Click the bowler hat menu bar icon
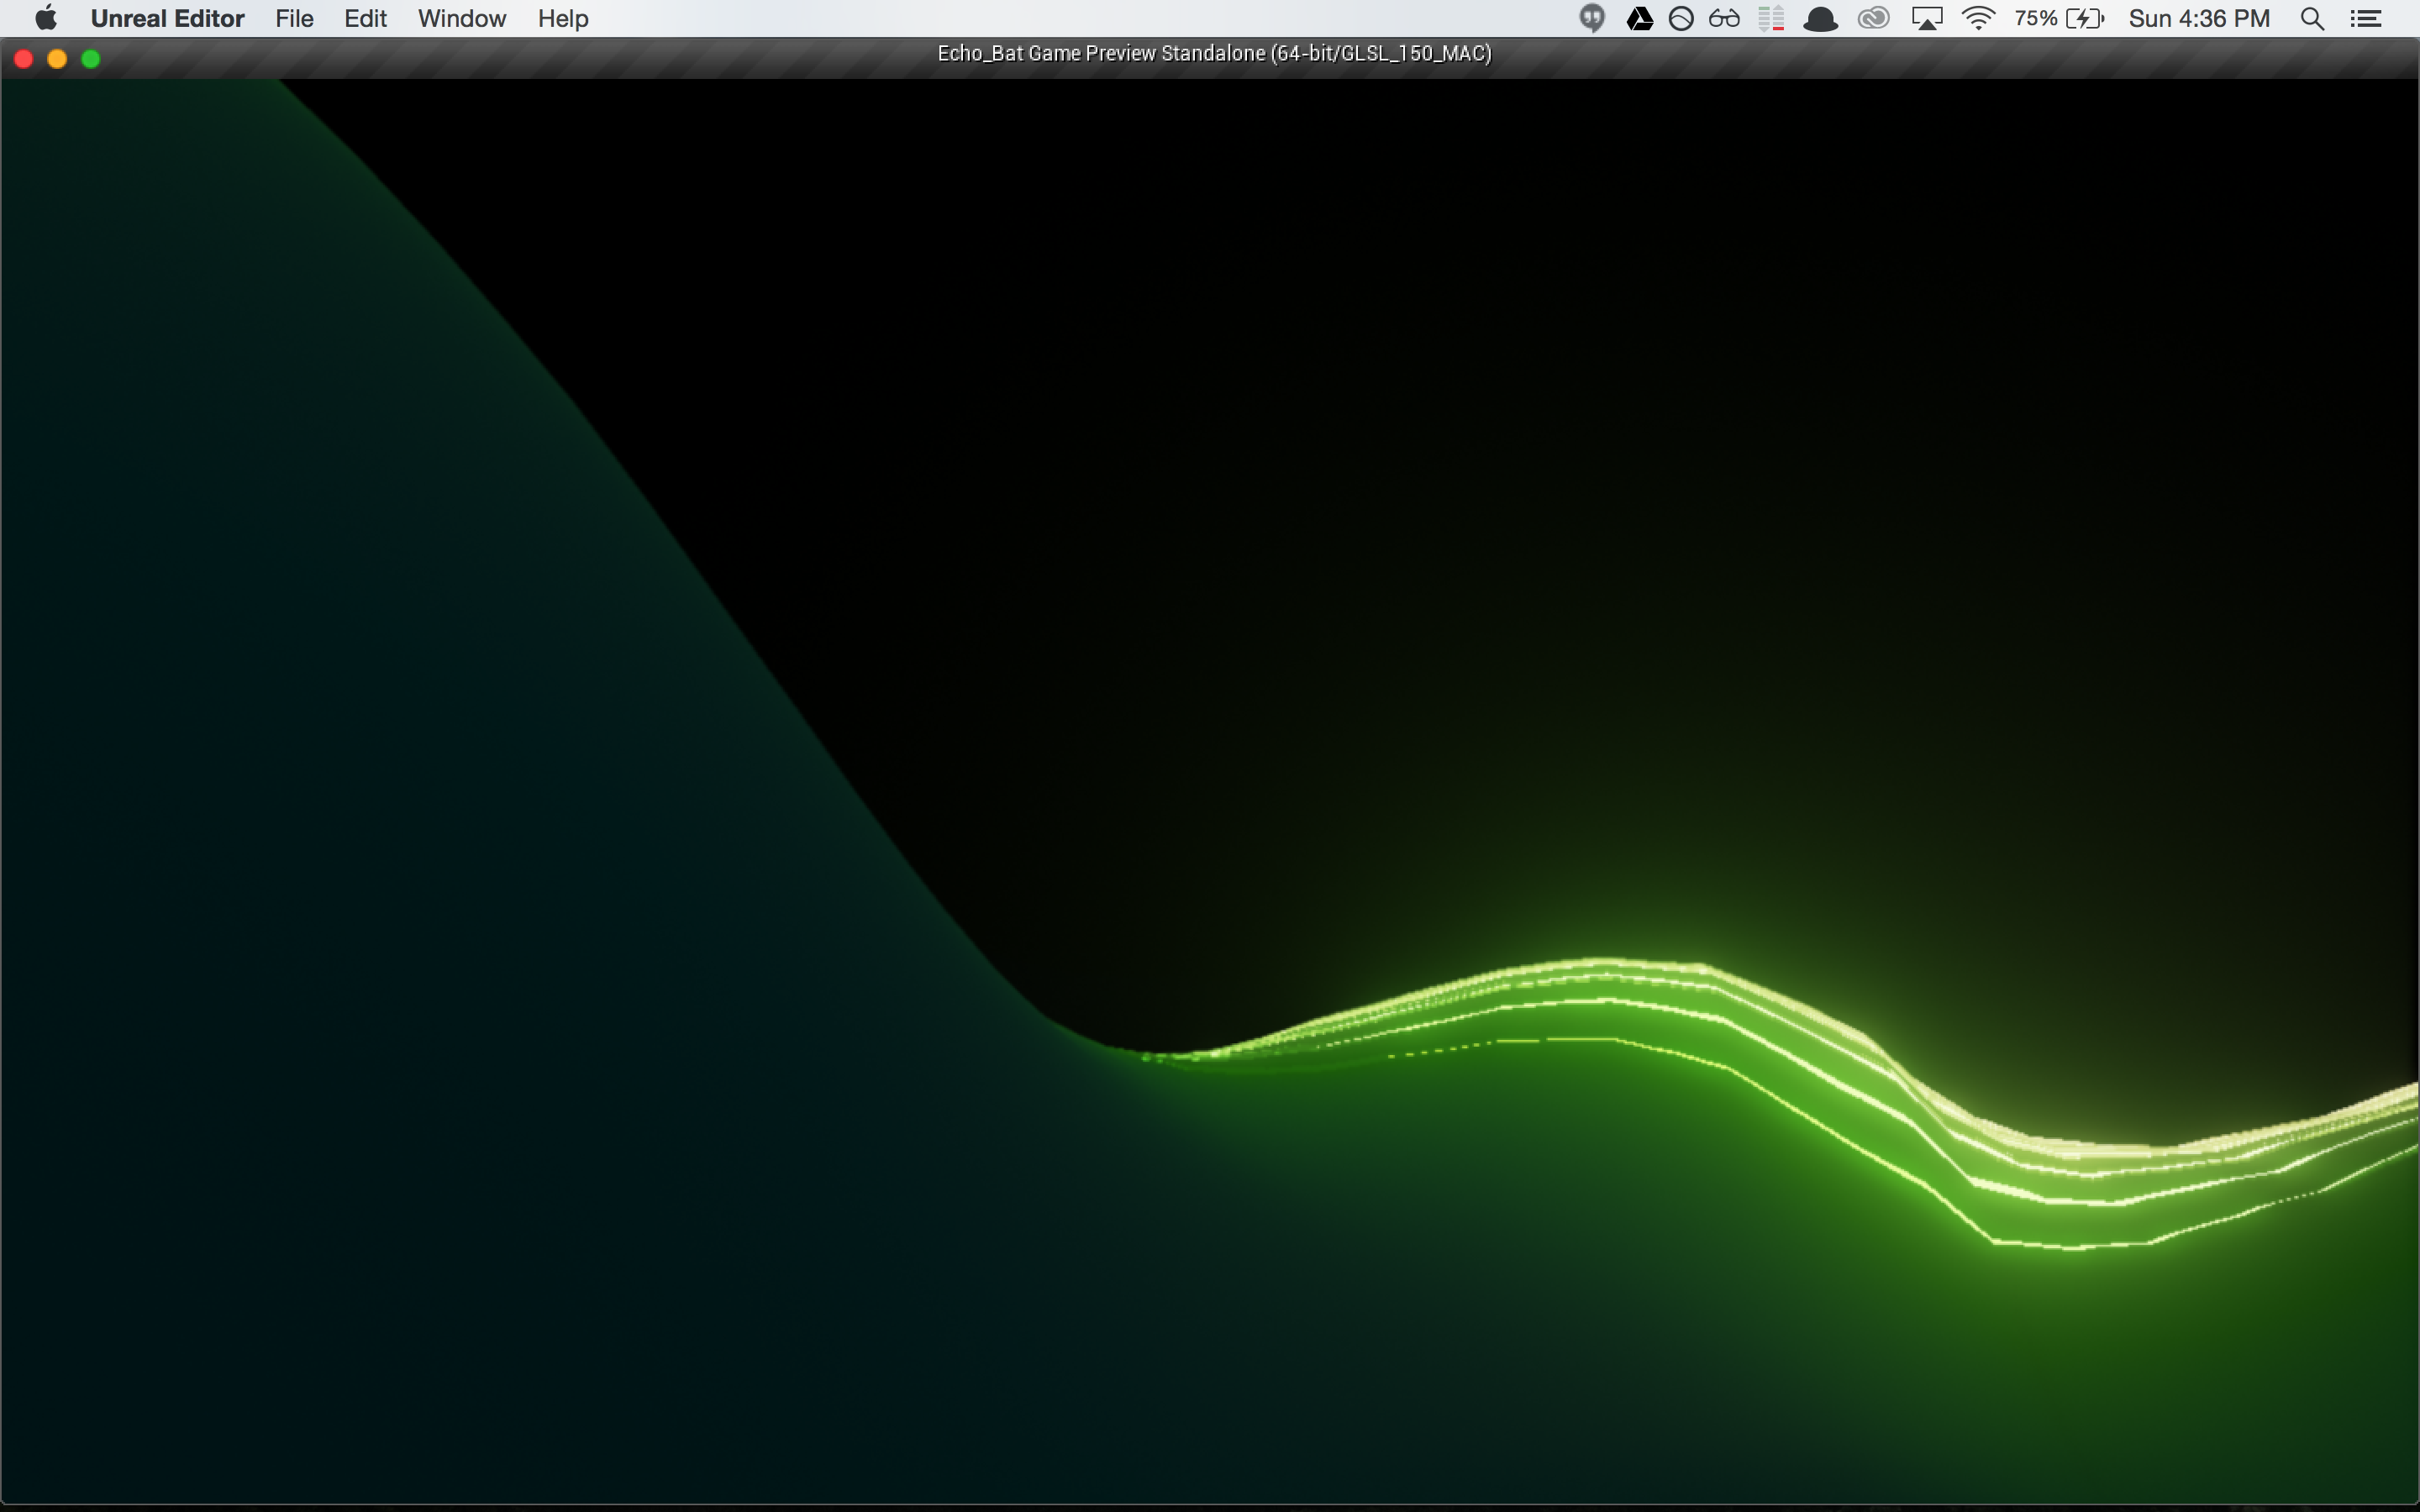The width and height of the screenshot is (2420, 1512). pos(1820,18)
